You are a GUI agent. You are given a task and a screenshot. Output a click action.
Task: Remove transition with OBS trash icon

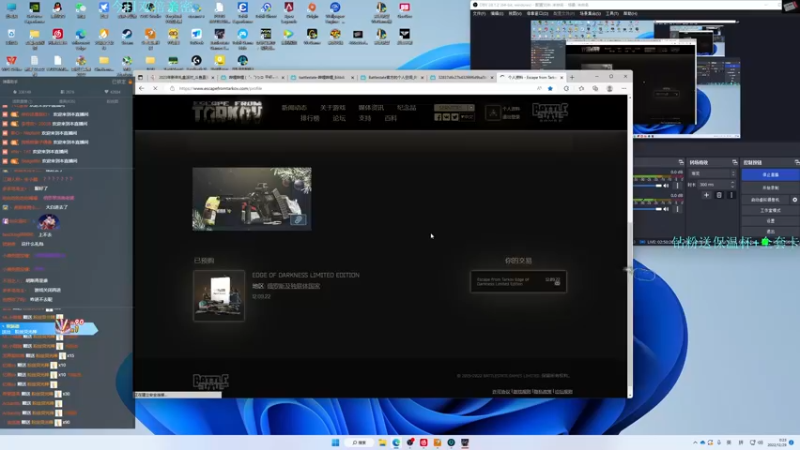click(x=719, y=195)
